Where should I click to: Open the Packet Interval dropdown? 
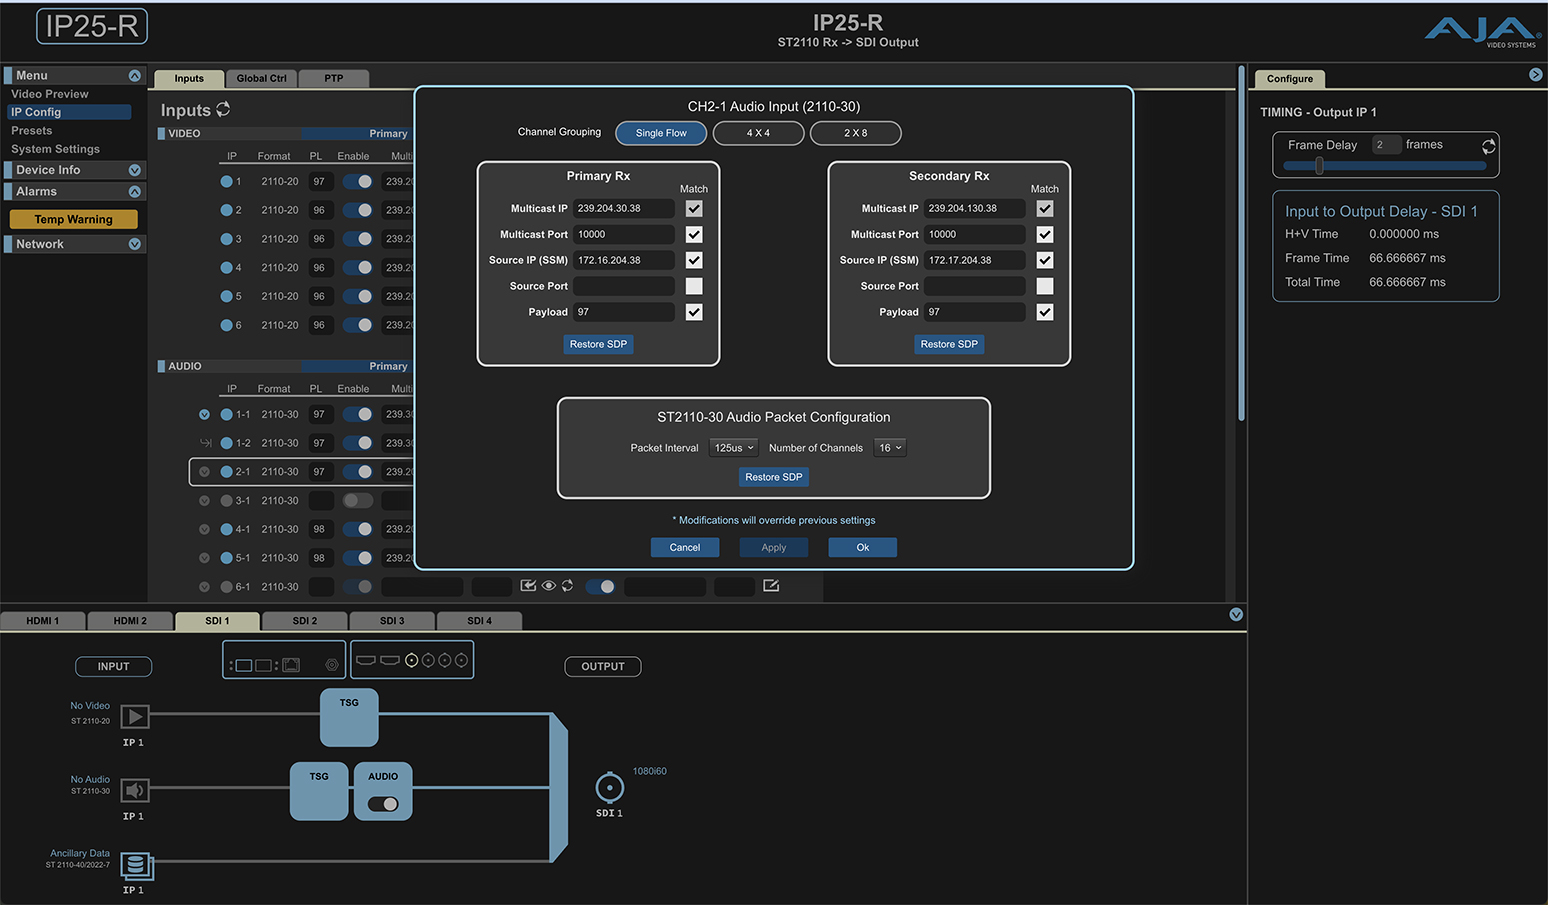[x=734, y=448]
